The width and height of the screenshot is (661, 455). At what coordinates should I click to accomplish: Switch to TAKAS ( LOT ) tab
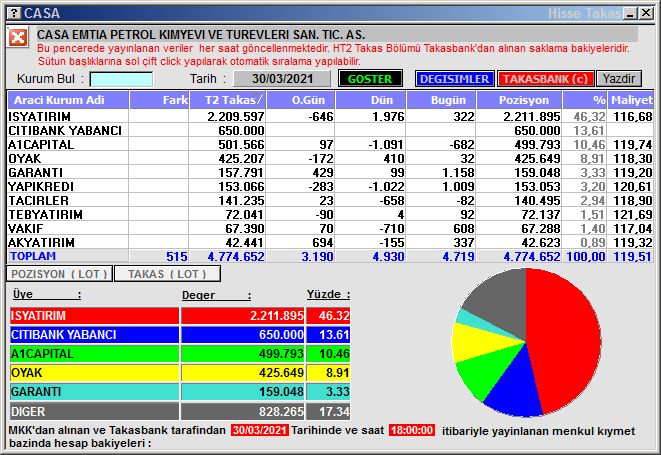[x=167, y=274]
